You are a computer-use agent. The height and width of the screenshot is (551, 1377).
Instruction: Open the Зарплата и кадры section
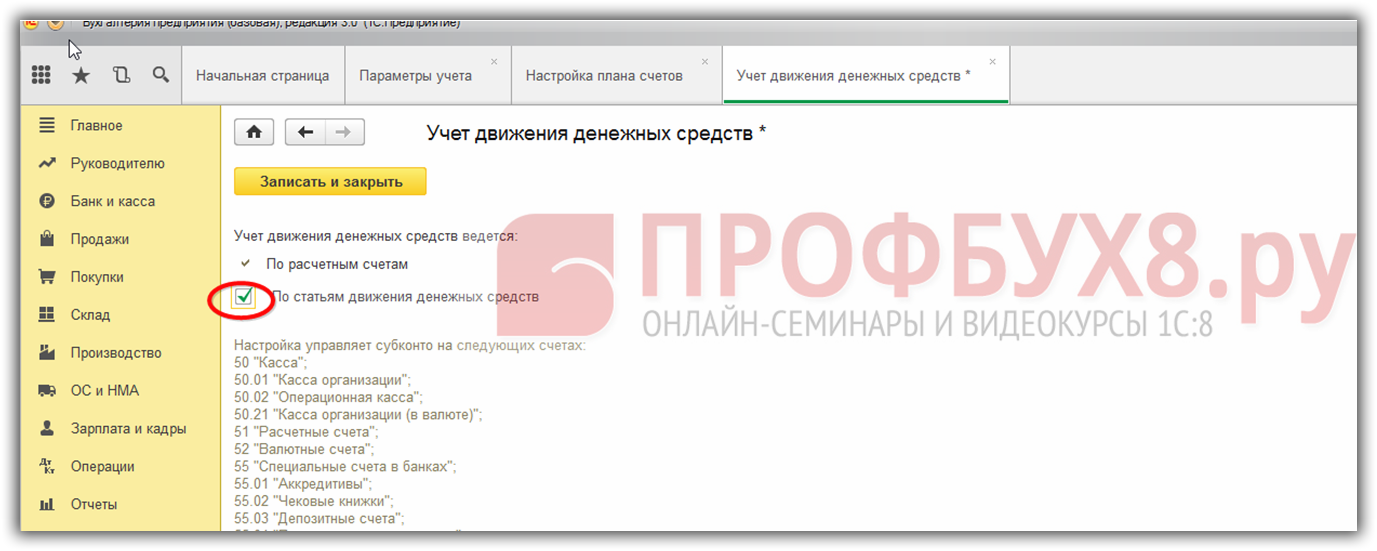click(x=128, y=429)
